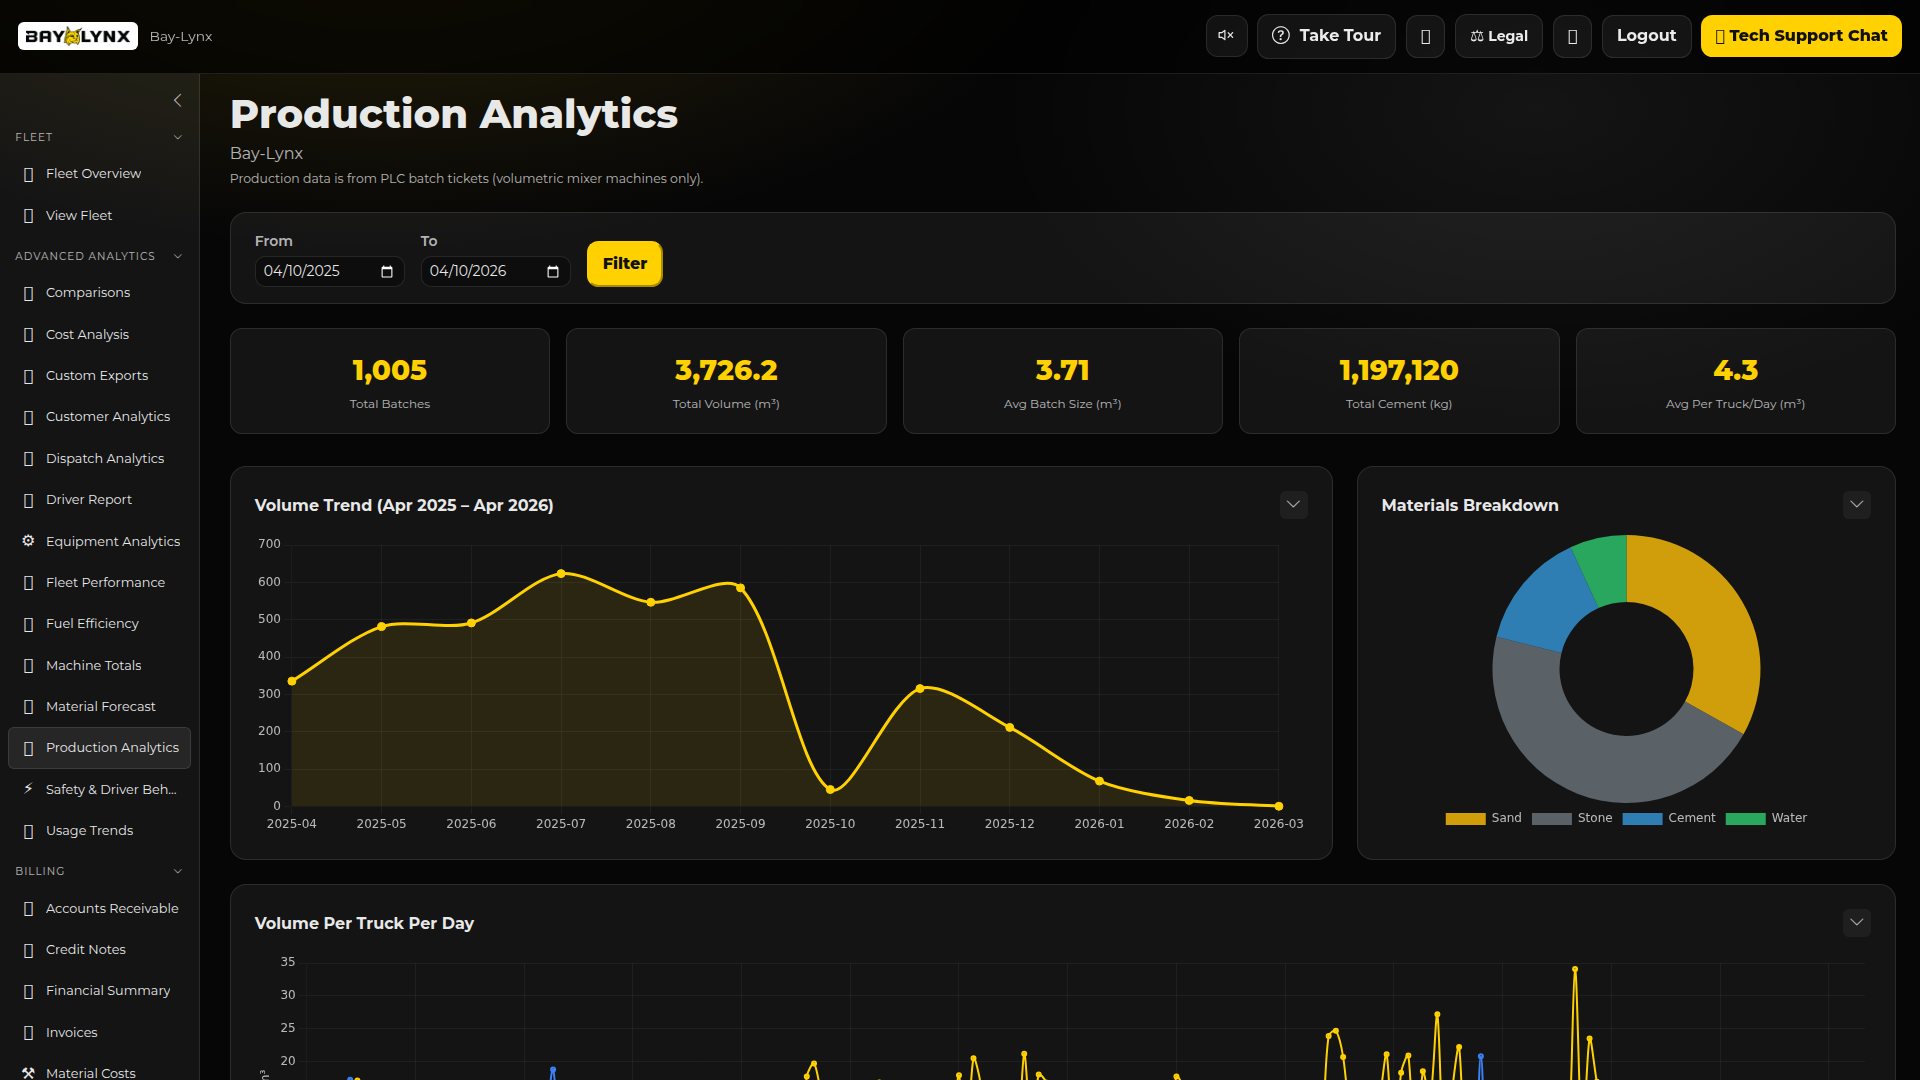Open the Fuel Efficiency page
This screenshot has width=1920, height=1080.
92,623
